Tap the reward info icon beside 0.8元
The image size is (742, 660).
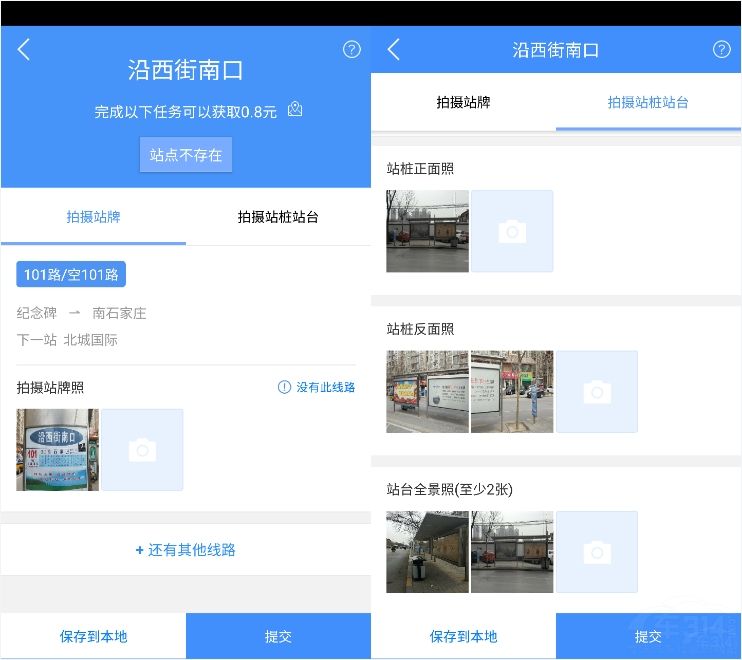(x=295, y=110)
